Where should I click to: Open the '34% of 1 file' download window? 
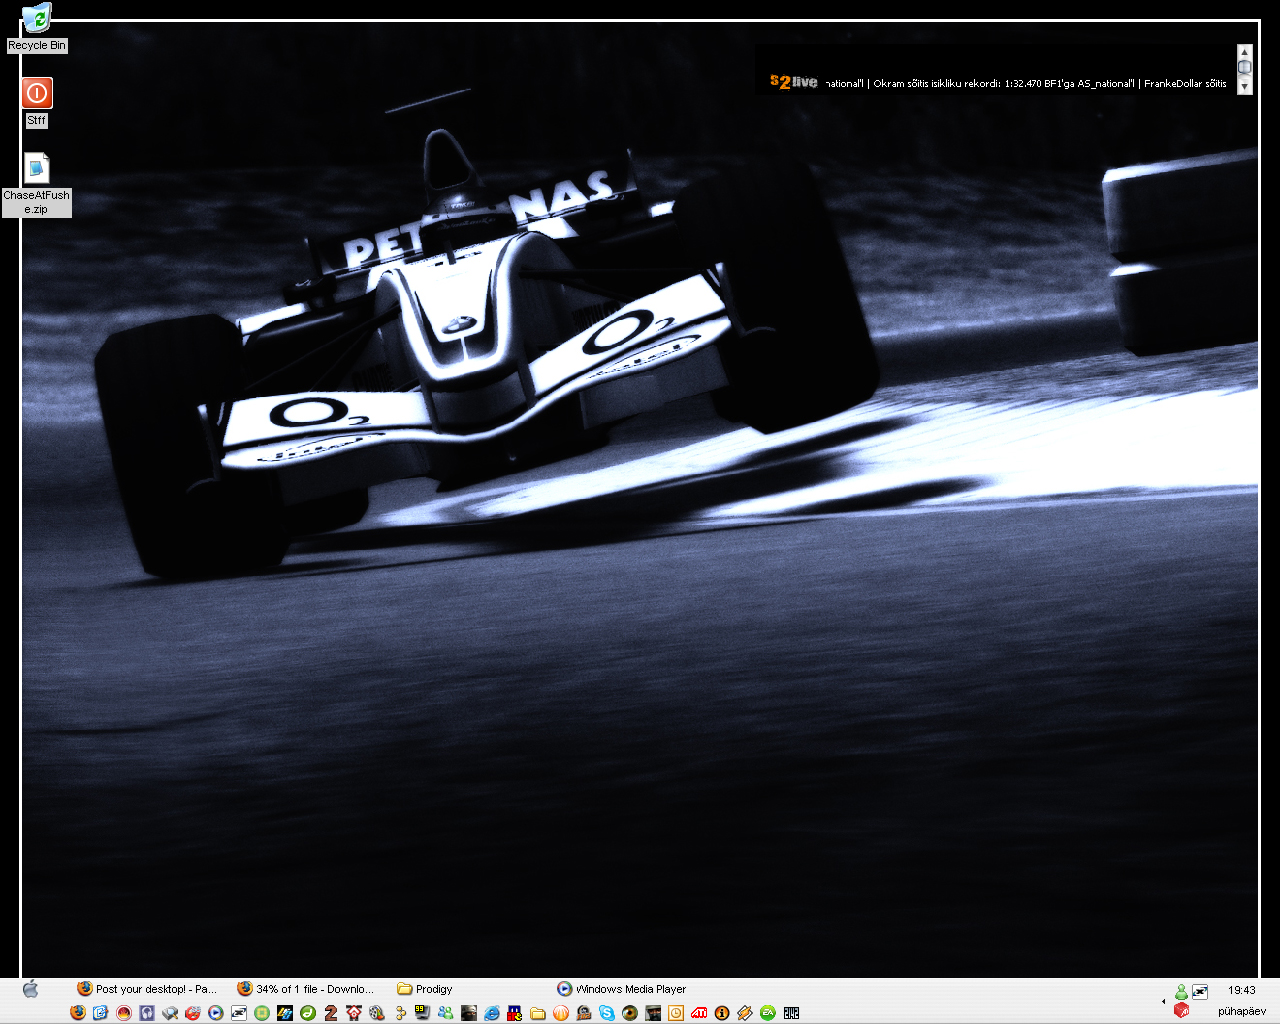tap(307, 989)
